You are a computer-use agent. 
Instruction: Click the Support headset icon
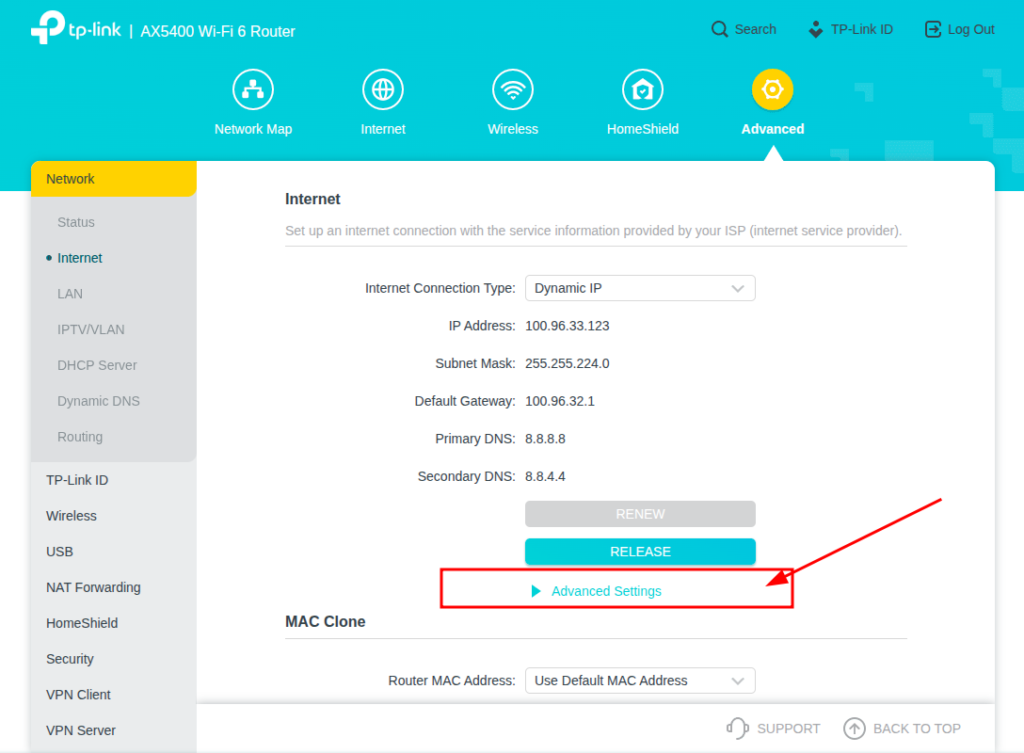pos(738,728)
